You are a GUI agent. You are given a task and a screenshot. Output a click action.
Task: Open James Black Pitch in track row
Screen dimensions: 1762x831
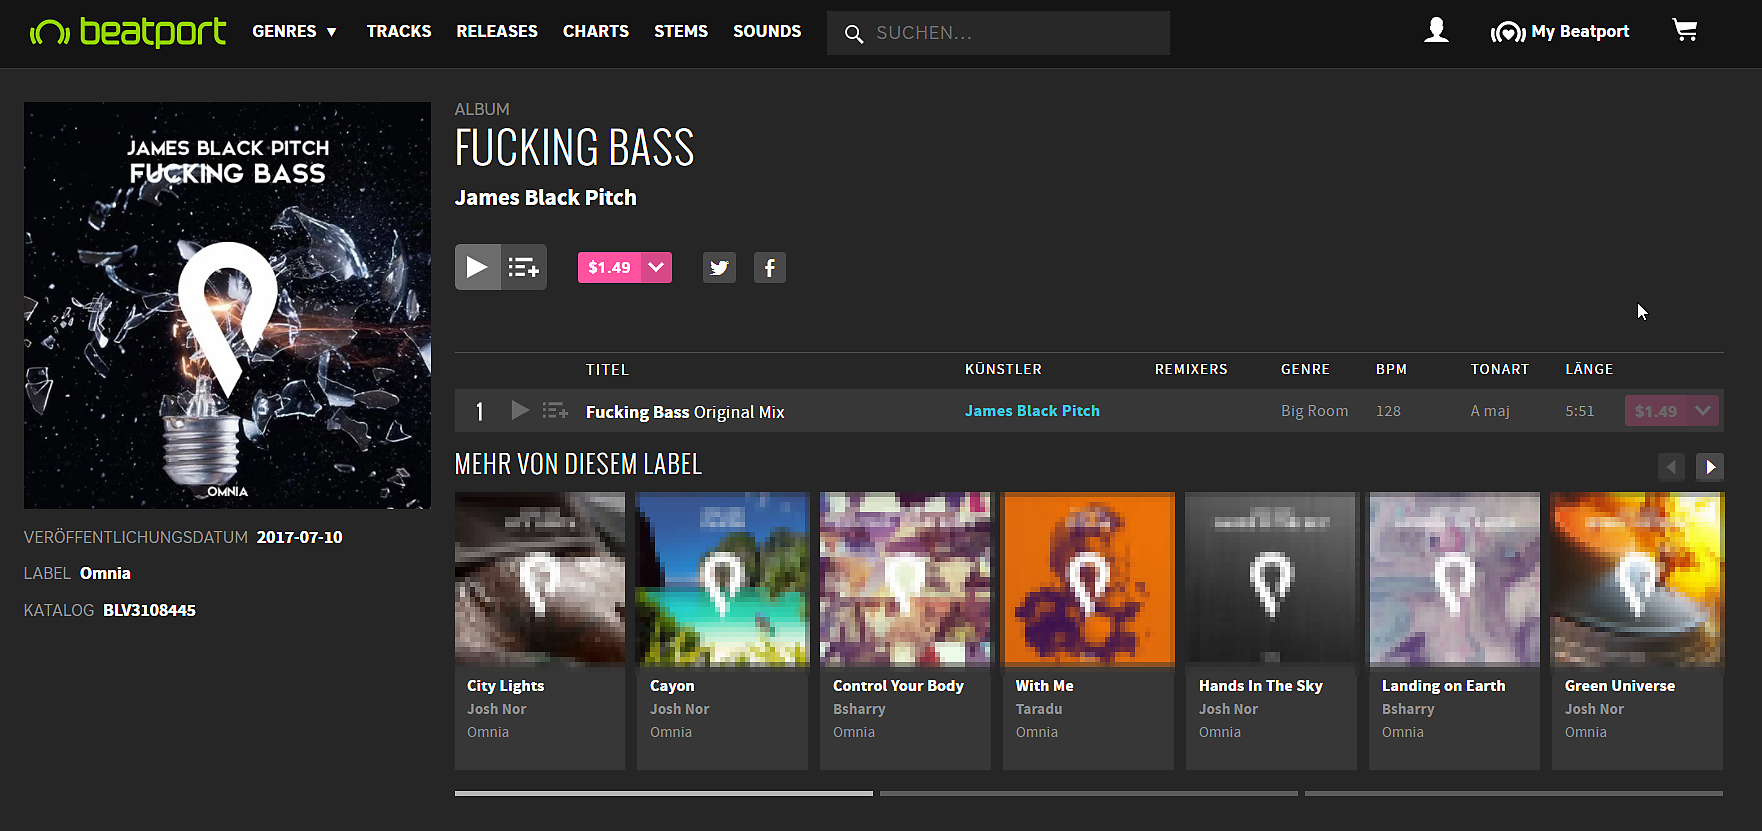point(1032,411)
